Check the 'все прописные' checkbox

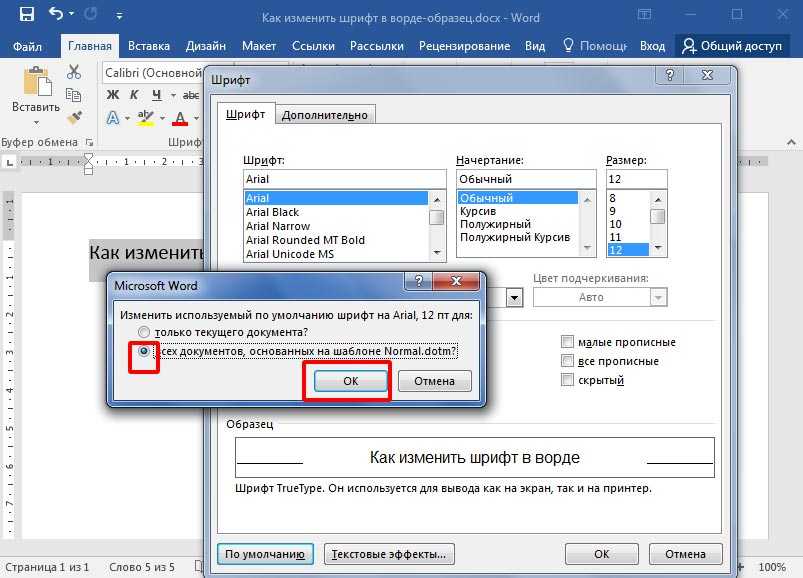pos(568,361)
